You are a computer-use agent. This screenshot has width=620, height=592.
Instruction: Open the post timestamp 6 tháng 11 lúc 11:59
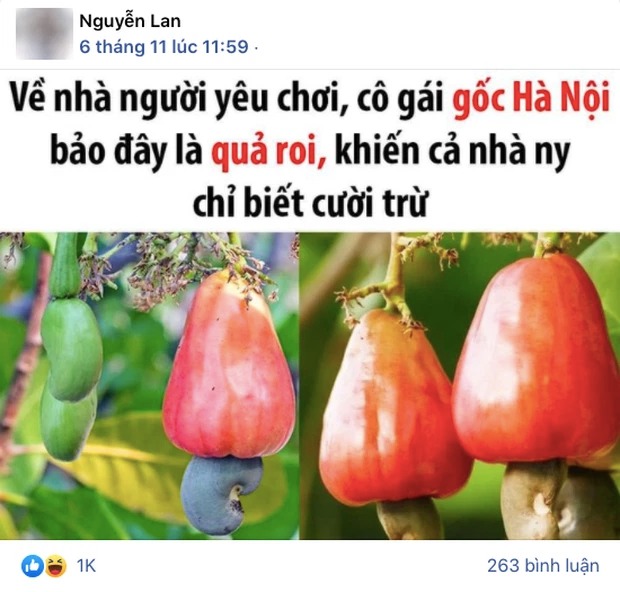click(164, 47)
